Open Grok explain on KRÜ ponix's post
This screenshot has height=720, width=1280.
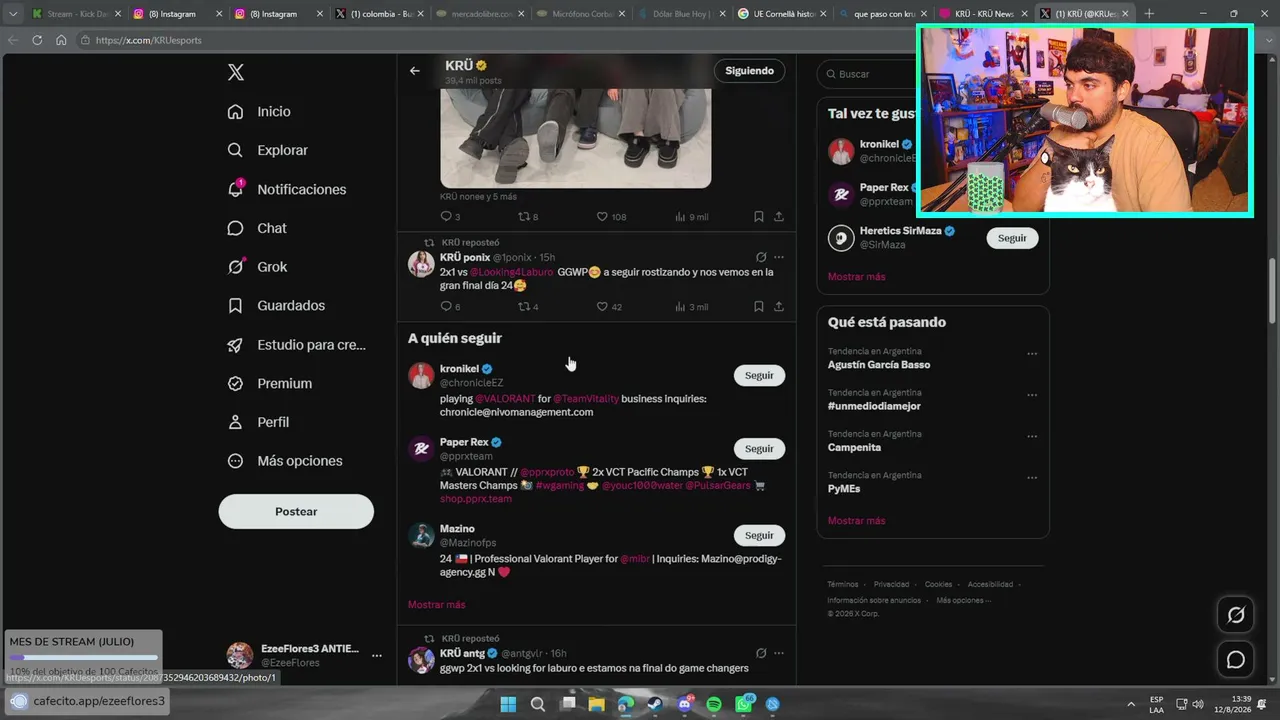coord(761,257)
